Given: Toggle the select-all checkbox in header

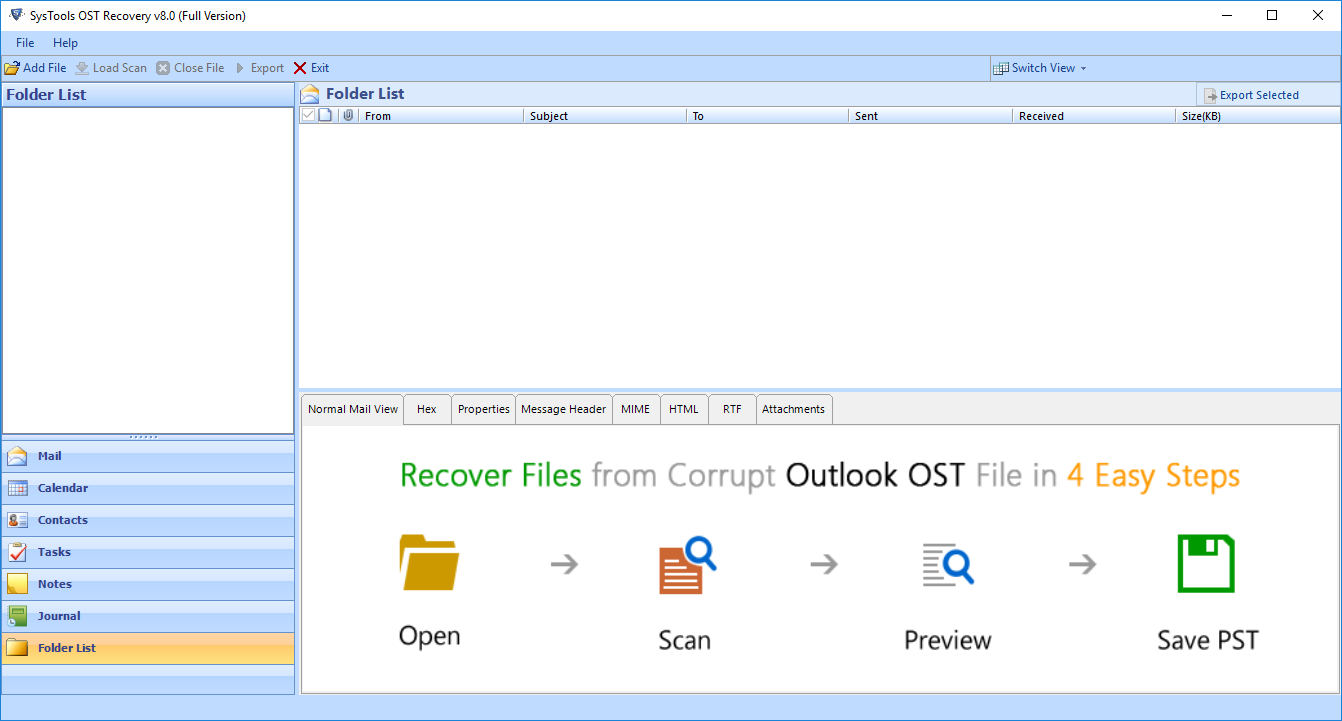Looking at the screenshot, I should click(x=308, y=116).
